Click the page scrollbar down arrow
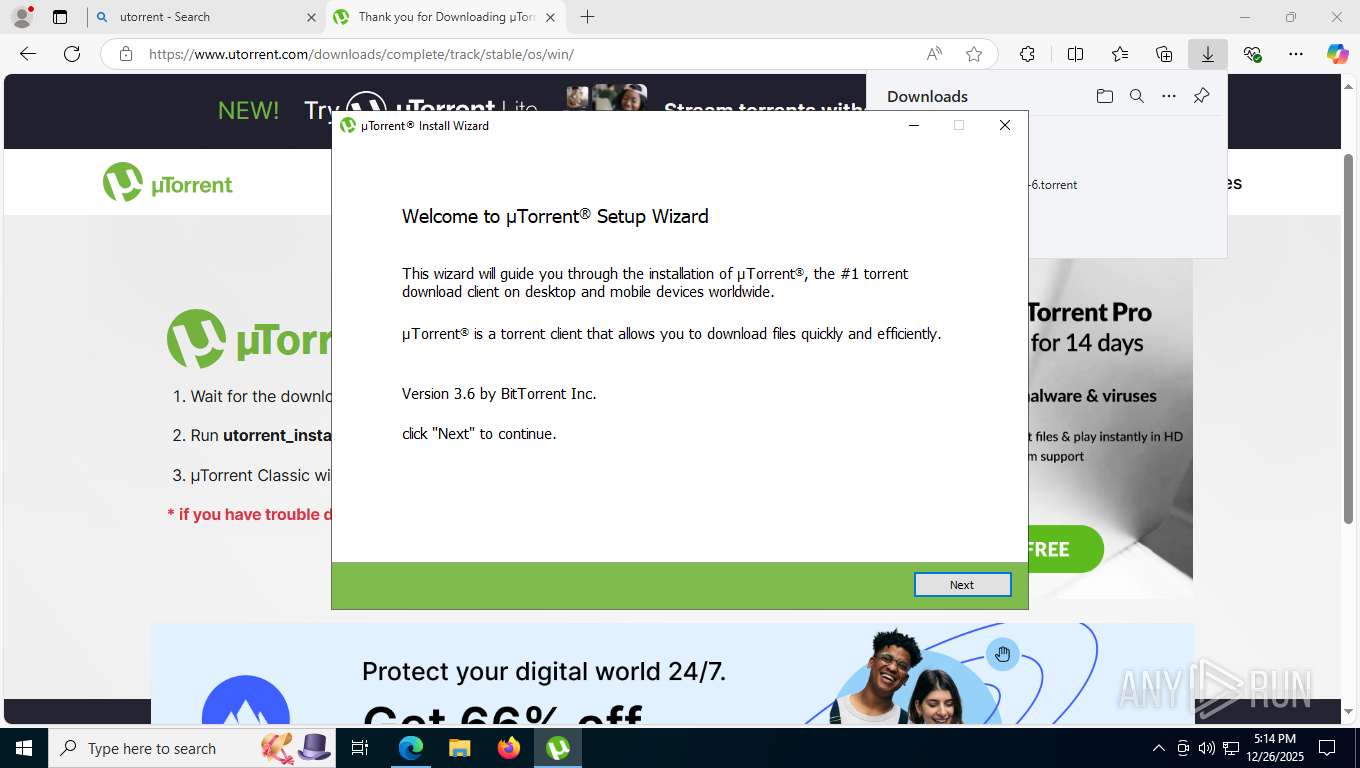 click(x=1348, y=711)
